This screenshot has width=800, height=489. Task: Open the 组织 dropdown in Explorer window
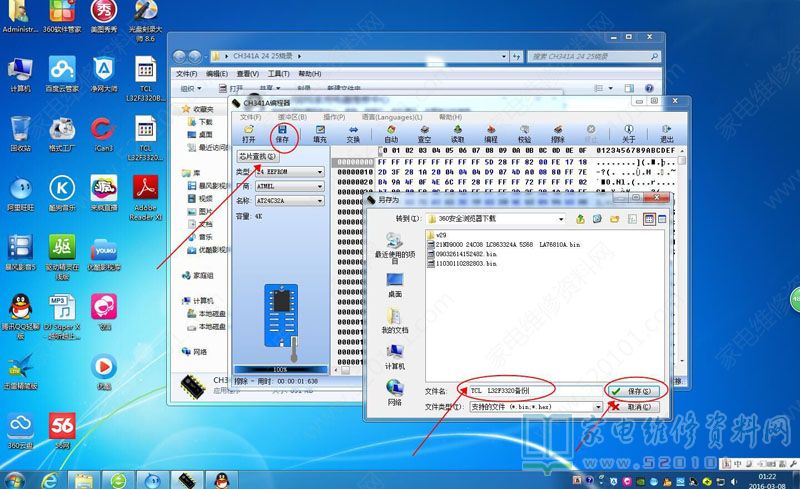point(191,88)
